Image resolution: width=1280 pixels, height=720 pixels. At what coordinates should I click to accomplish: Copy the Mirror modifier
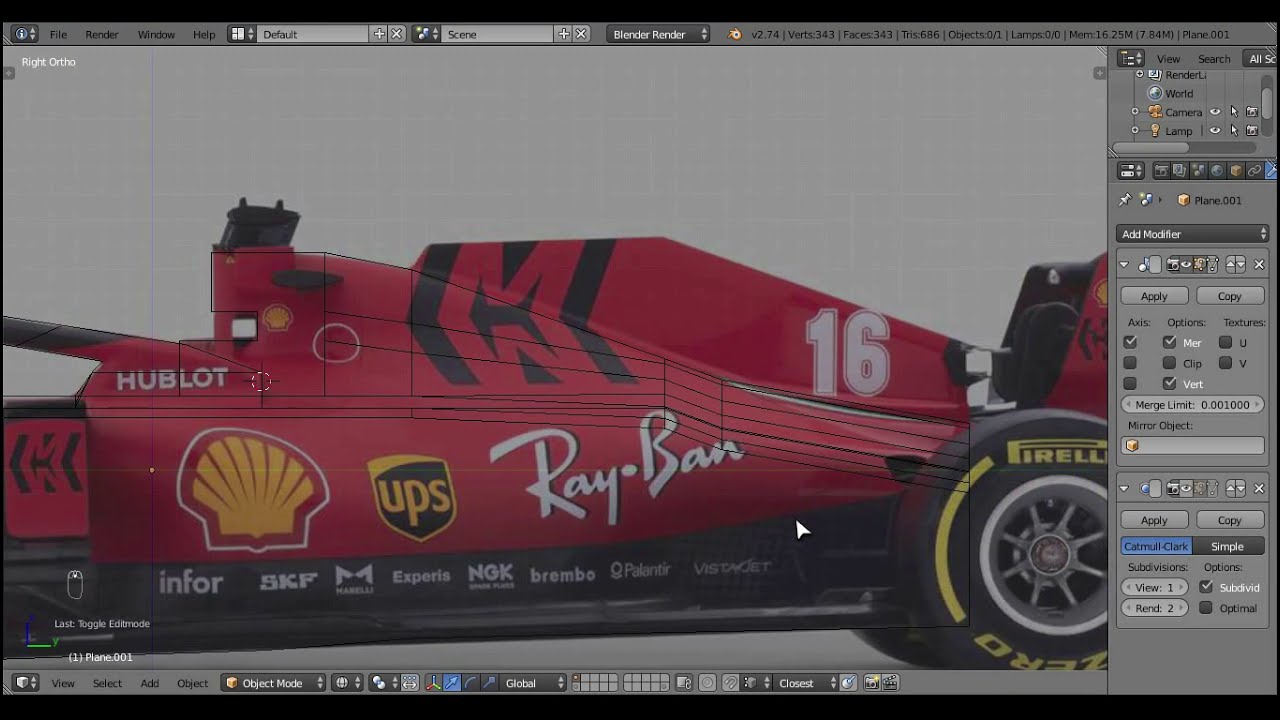(x=1229, y=296)
